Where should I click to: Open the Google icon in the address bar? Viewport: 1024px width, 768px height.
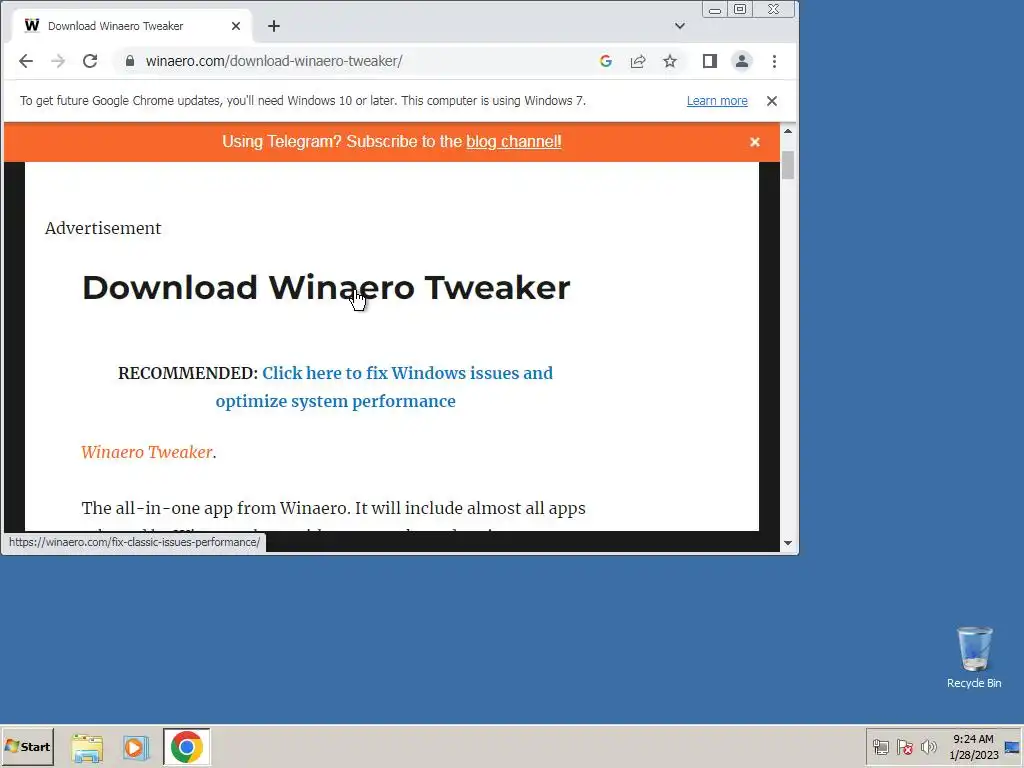point(605,61)
